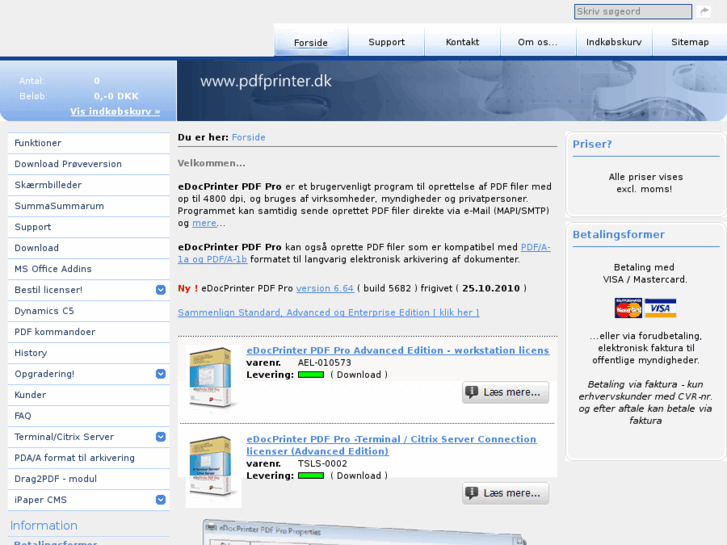This screenshot has width=727, height=545.
Task: Open the eDocPrinter PDF Pro Advanced Edition title link
Action: click(x=398, y=350)
